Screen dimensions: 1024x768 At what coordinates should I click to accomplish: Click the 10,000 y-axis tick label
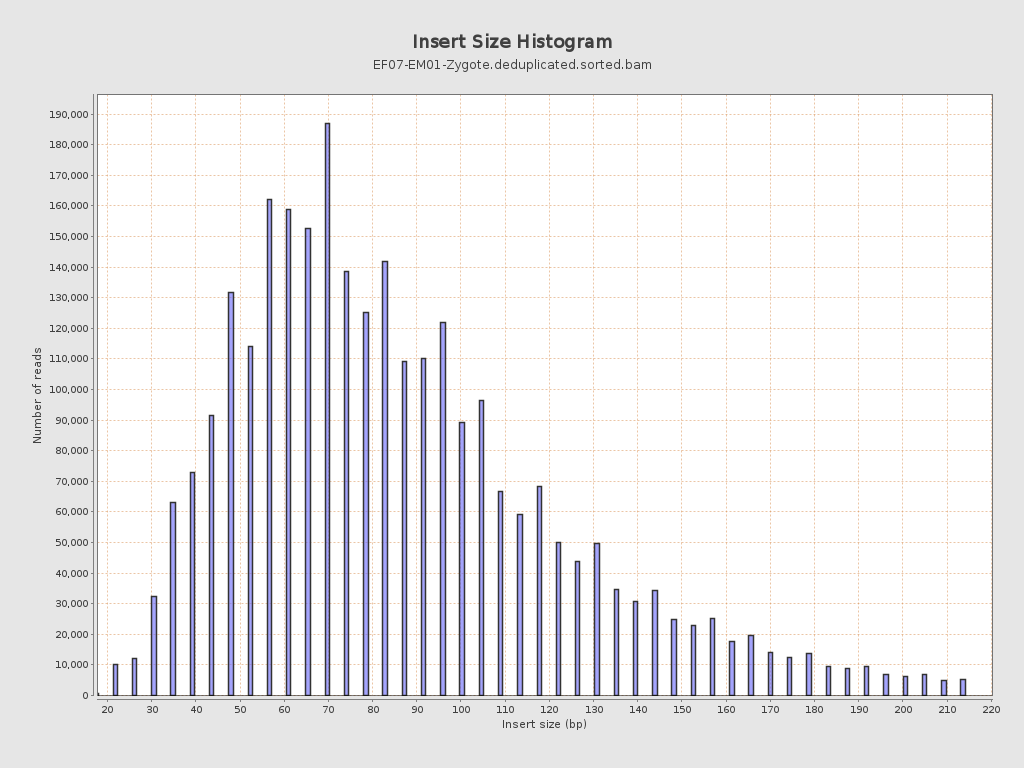tap(71, 664)
